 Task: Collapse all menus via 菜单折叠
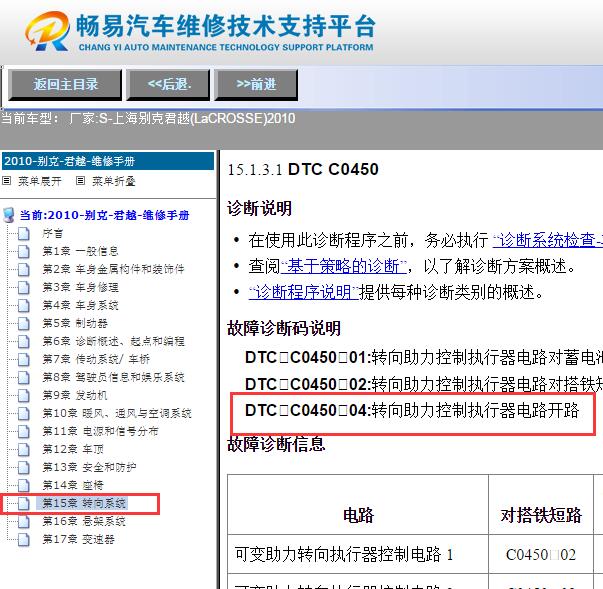coord(114,181)
